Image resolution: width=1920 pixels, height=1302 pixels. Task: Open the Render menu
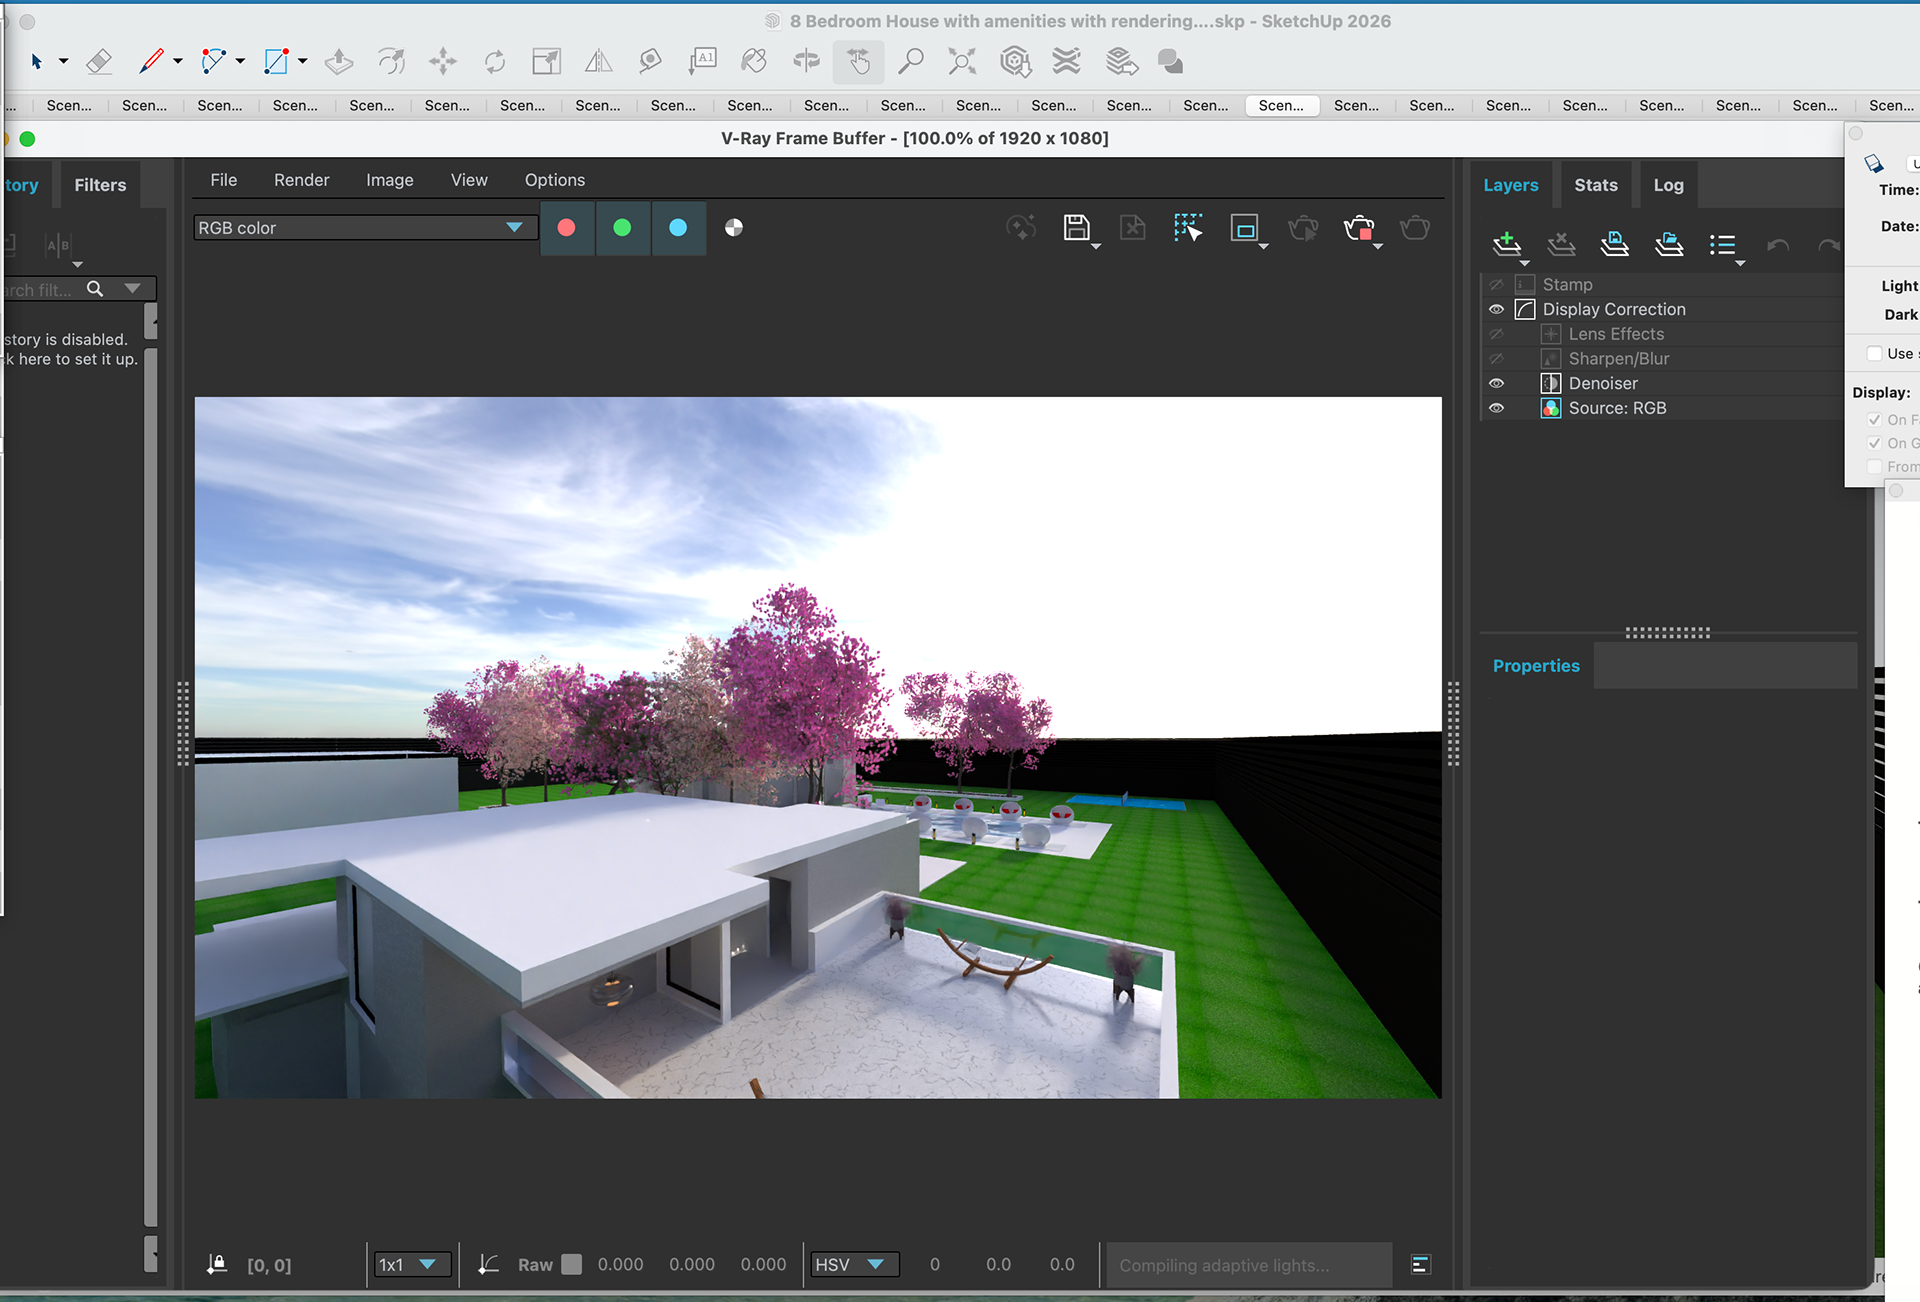(x=301, y=180)
